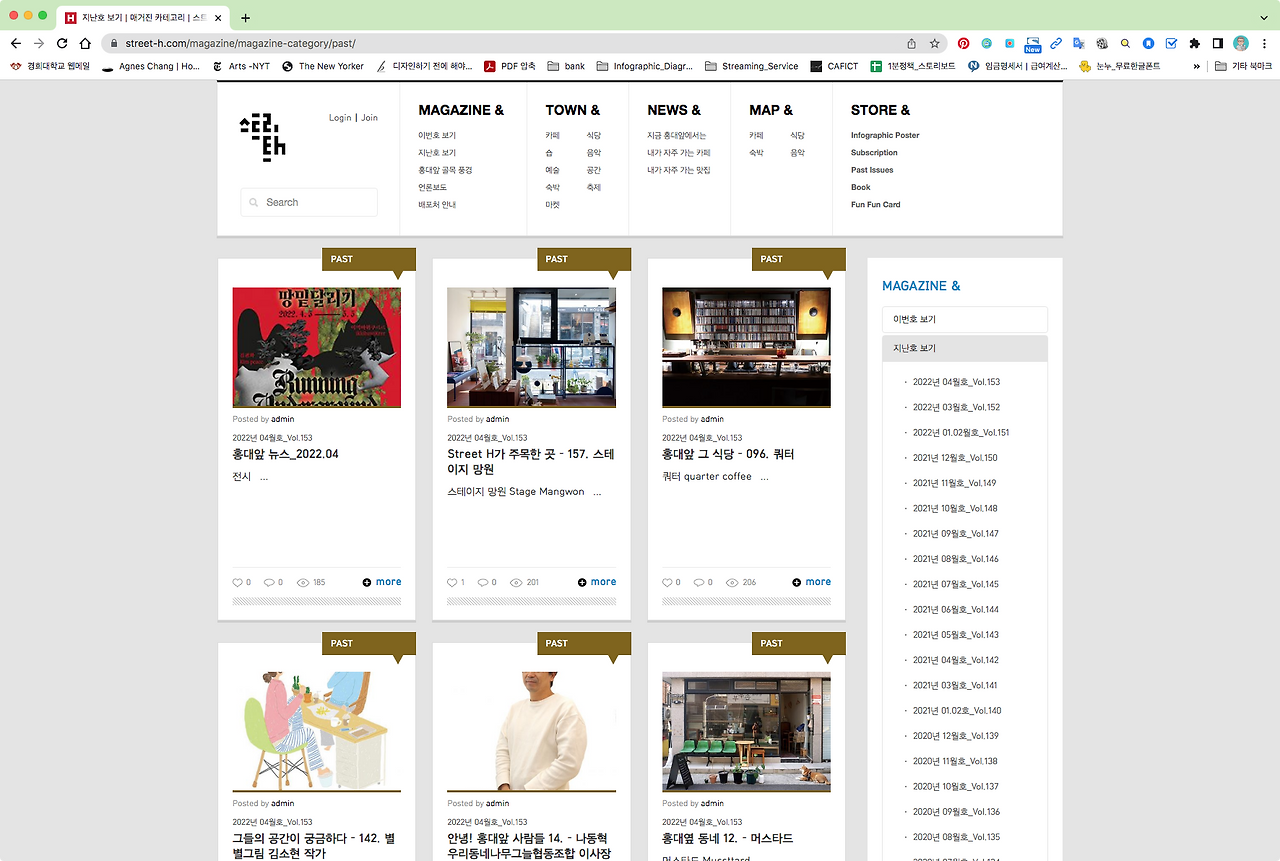This screenshot has width=1280, height=861.
Task: Open the Pinterest extension
Action: (x=963, y=44)
